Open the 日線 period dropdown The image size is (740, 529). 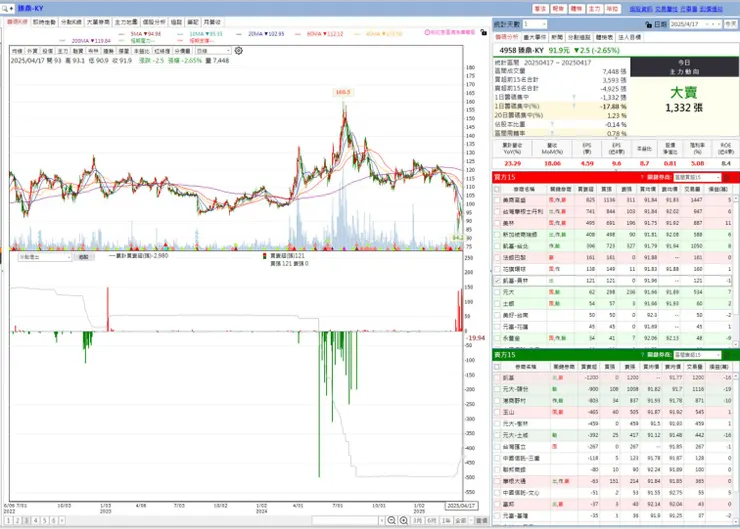point(213,51)
